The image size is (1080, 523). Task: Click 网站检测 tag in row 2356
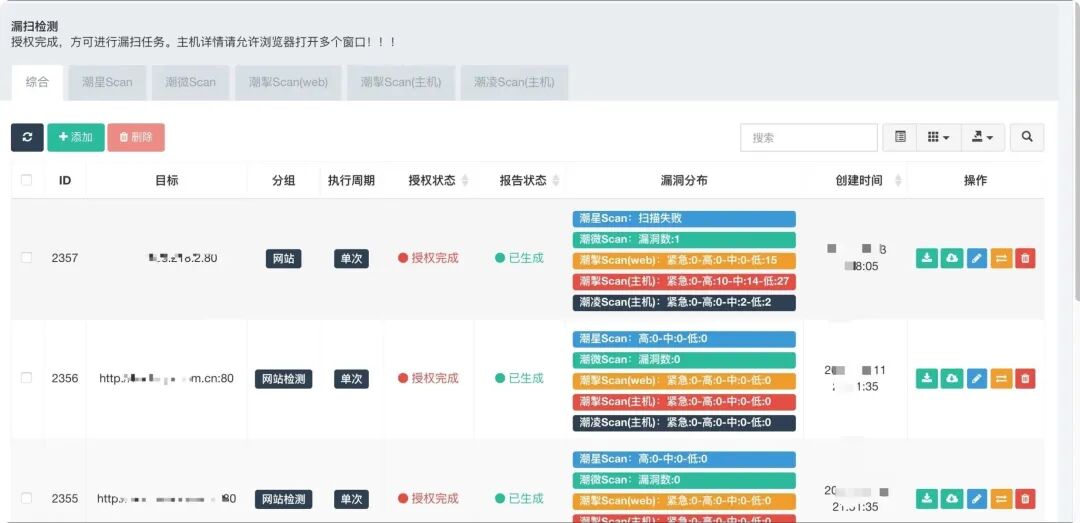point(284,378)
